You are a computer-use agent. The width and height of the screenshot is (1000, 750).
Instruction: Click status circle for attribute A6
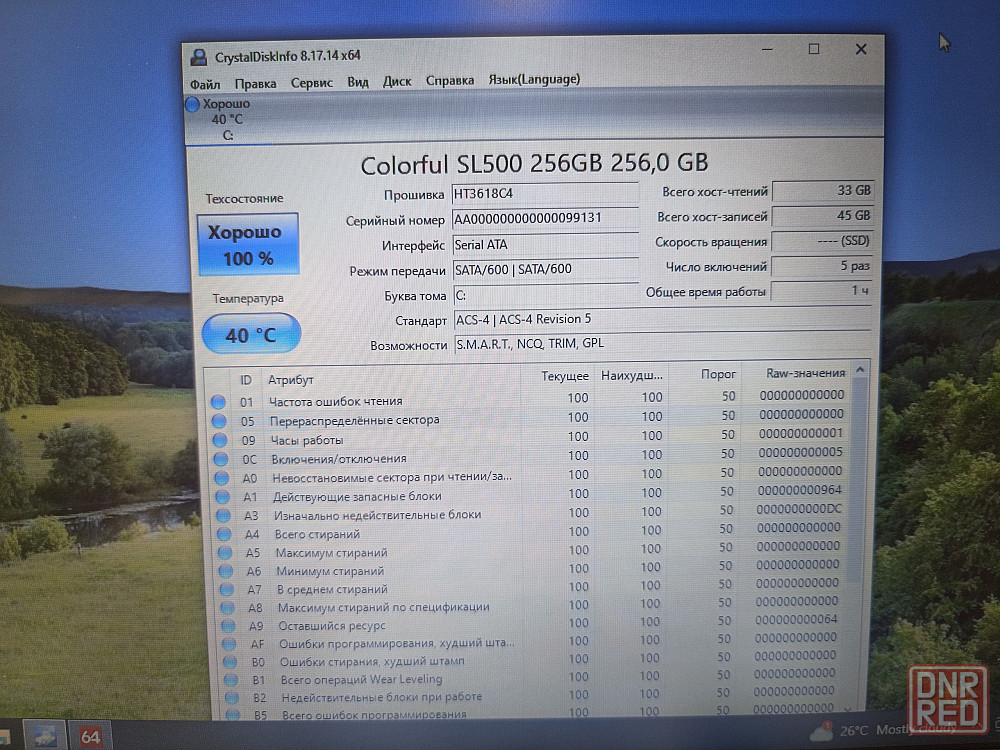pyautogui.click(x=226, y=571)
